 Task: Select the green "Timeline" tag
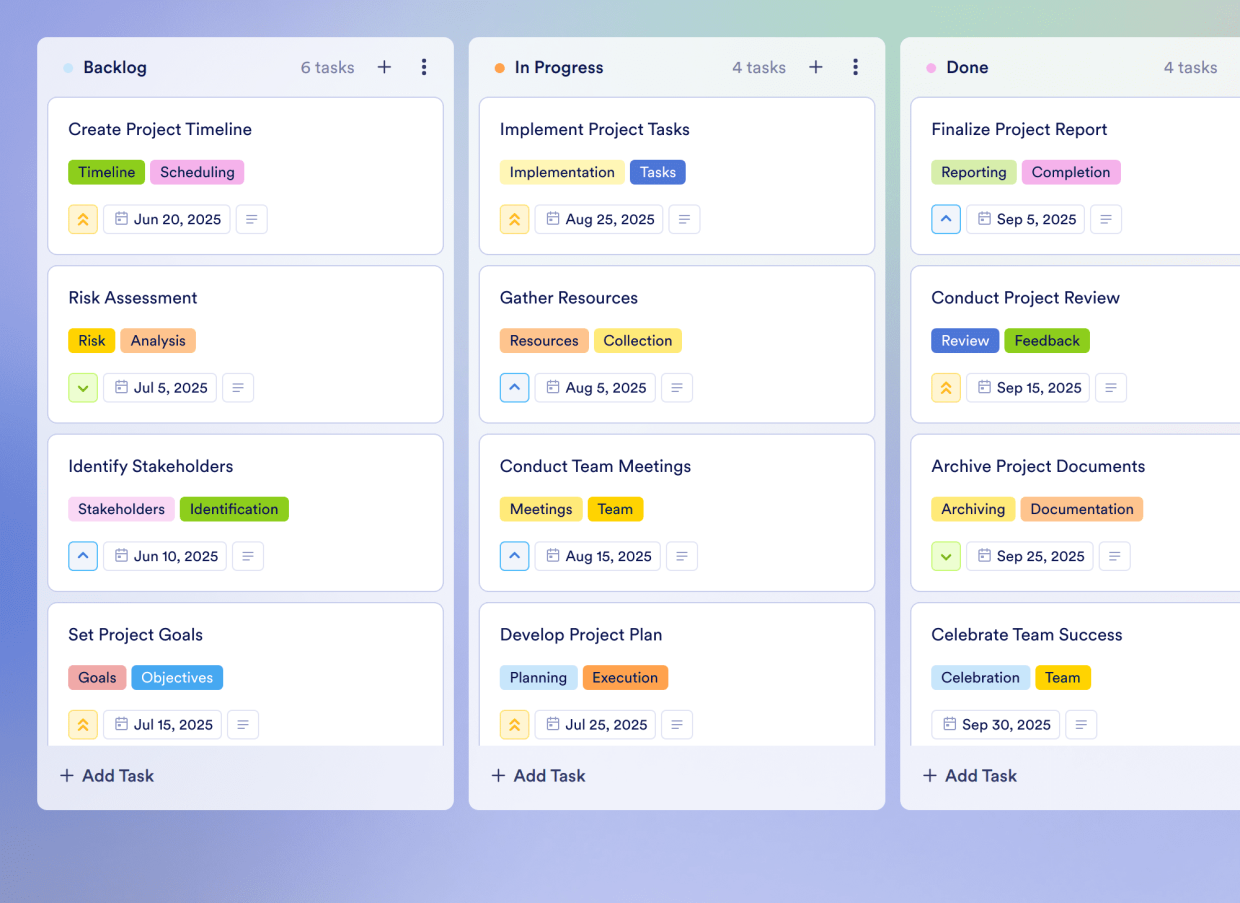click(106, 172)
